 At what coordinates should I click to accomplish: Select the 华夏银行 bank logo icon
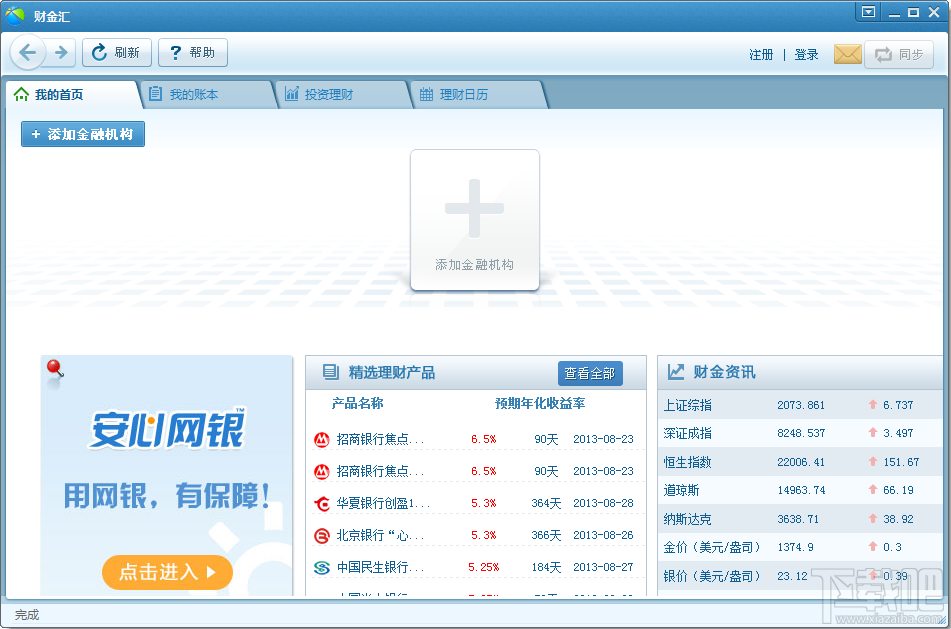click(x=322, y=505)
